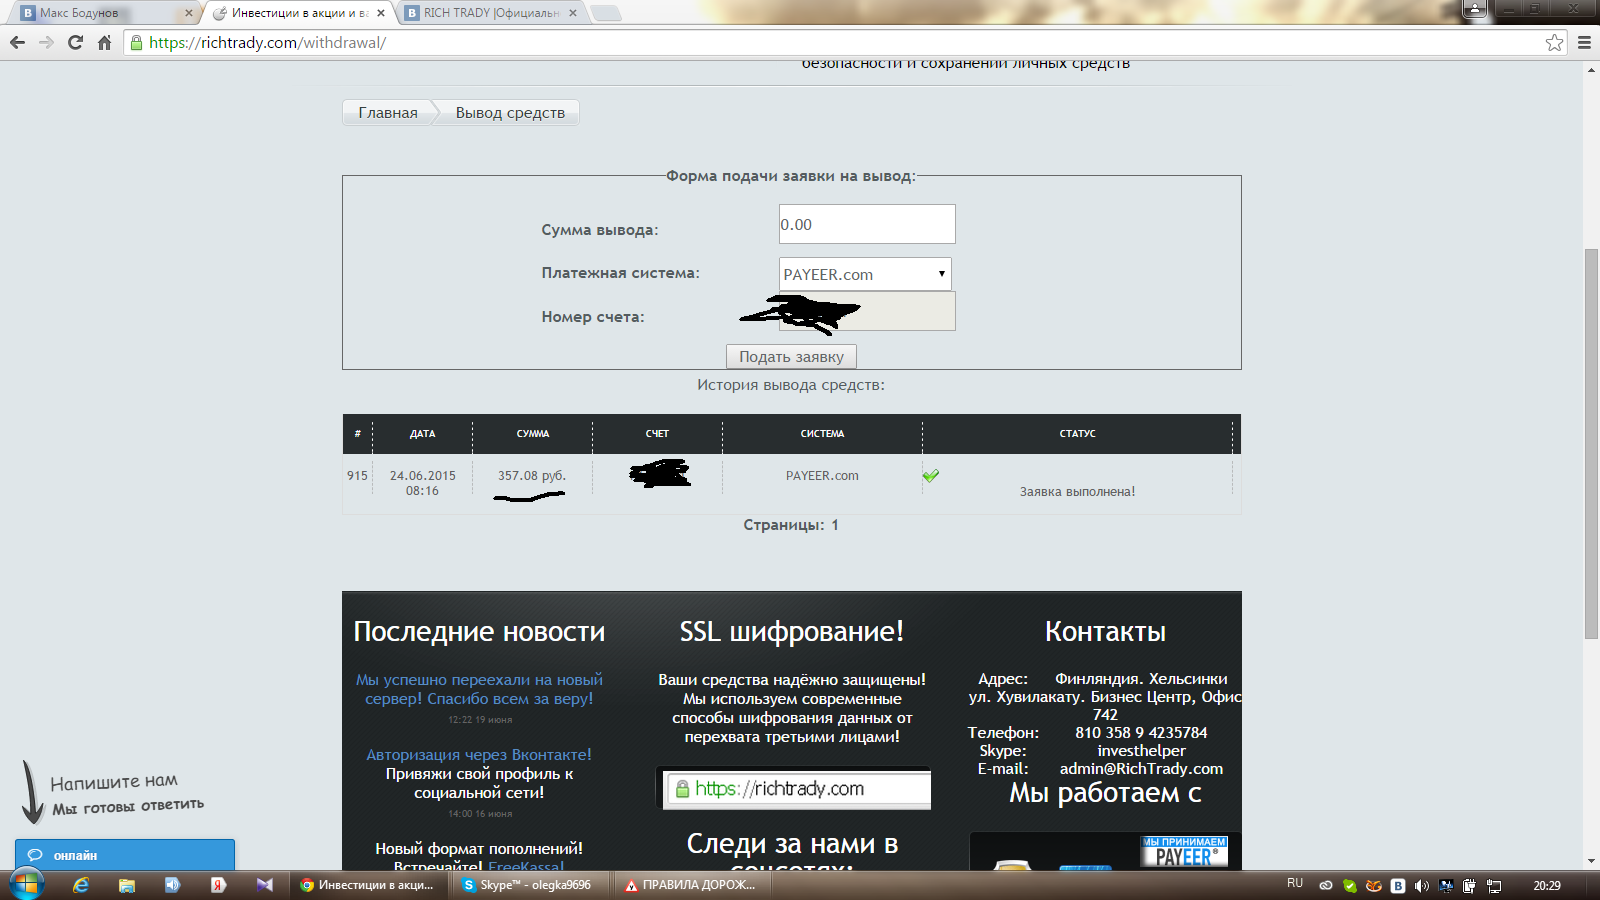1600x900 pixels.
Task: Close the RICH TRADY tab
Action: point(573,13)
